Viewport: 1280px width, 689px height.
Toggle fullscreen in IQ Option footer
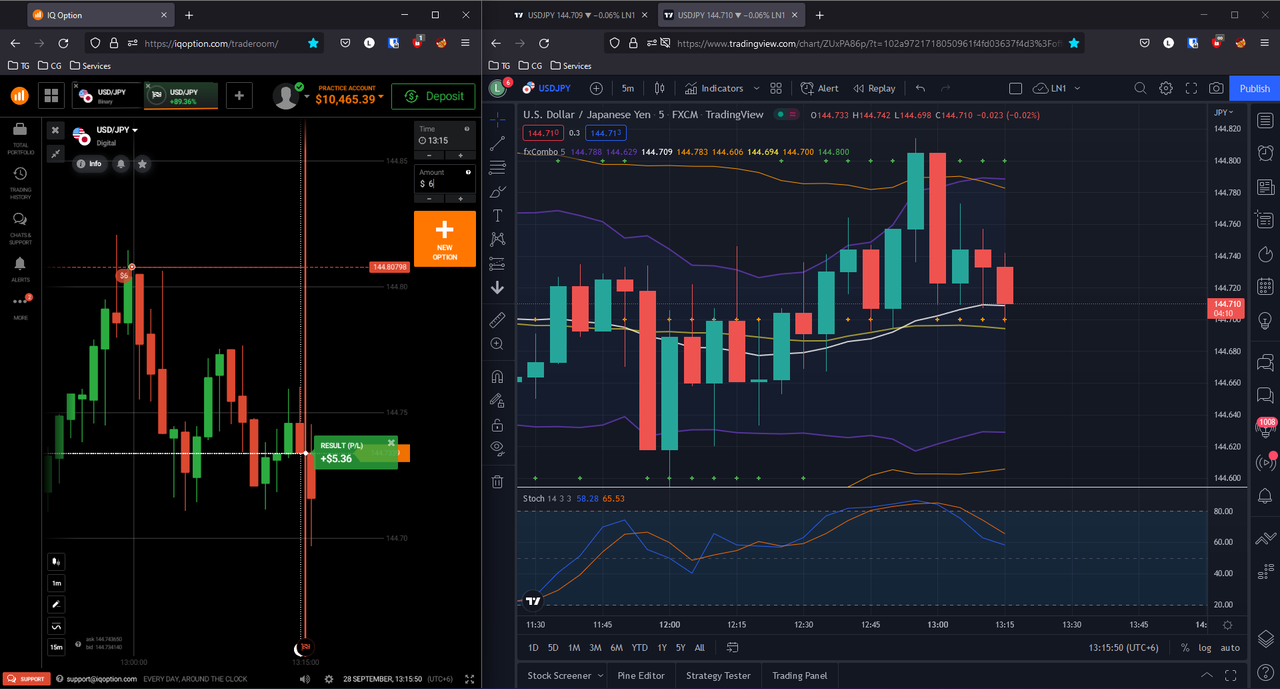point(470,679)
